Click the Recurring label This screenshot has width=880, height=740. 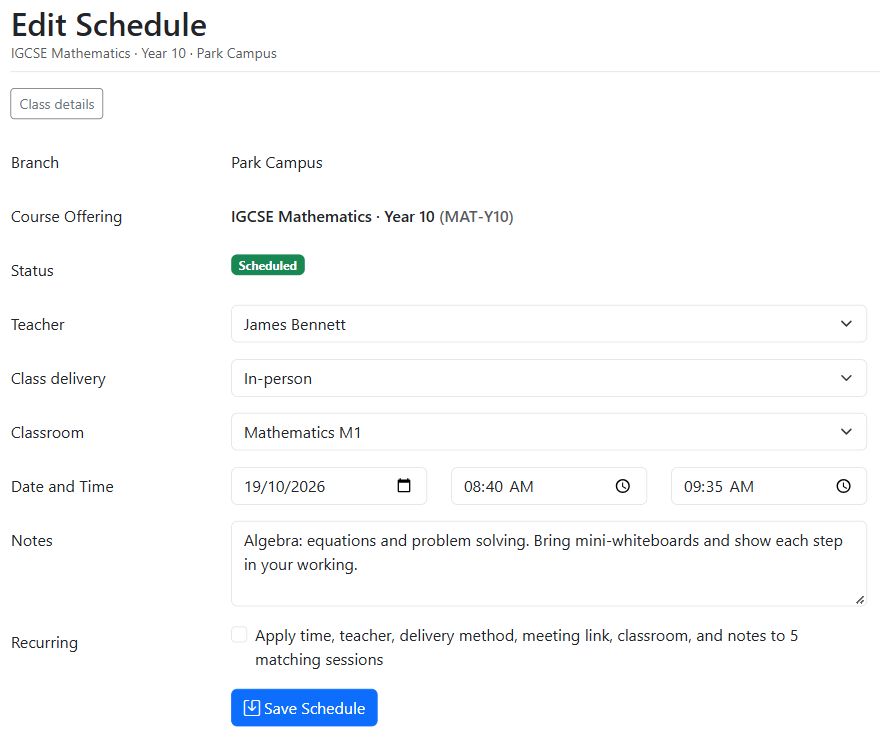click(x=44, y=642)
